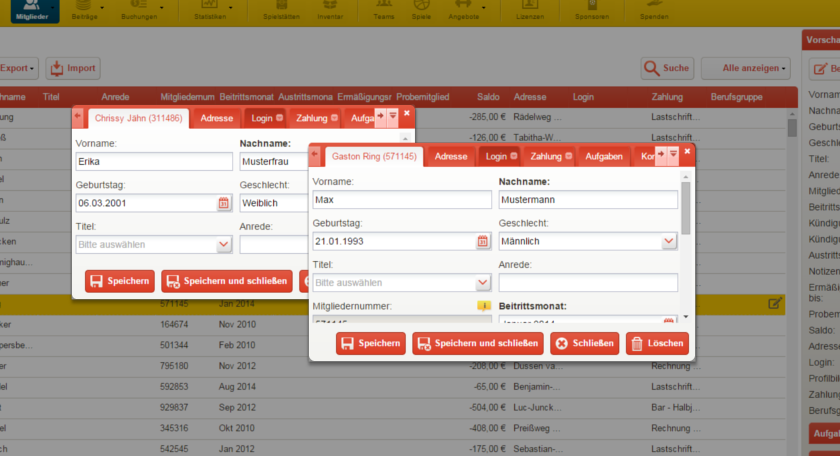Click the Suche button

pyautogui.click(x=667, y=68)
